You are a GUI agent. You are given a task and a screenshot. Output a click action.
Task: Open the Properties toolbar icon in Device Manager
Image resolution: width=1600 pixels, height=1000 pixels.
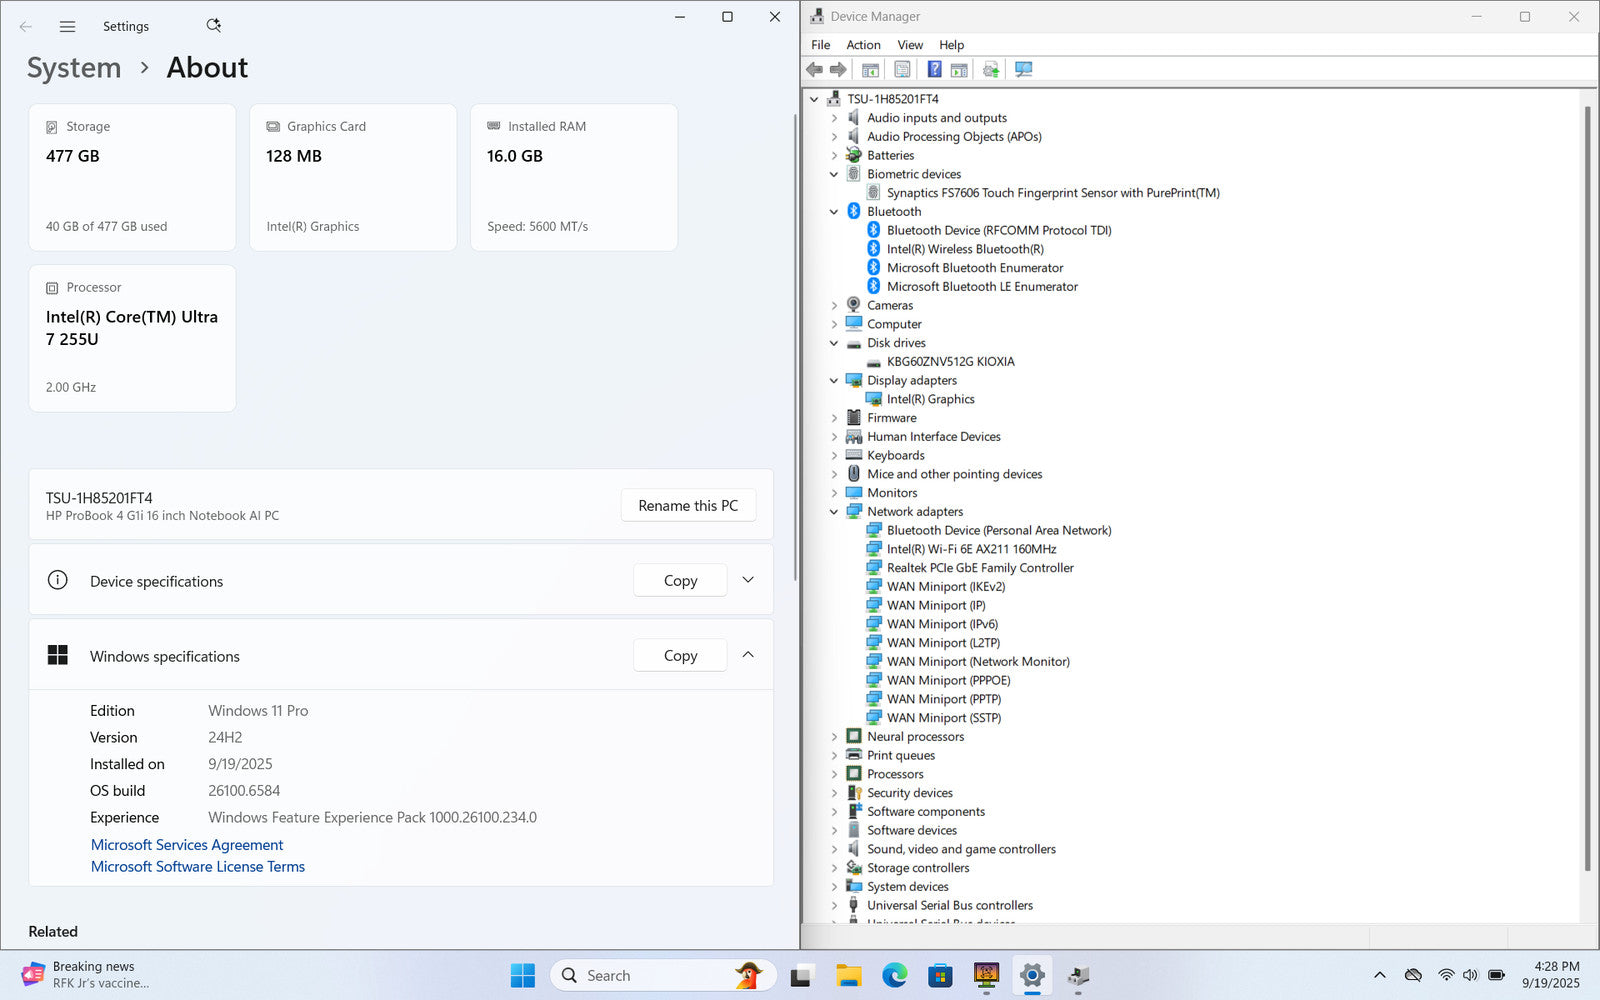[902, 69]
